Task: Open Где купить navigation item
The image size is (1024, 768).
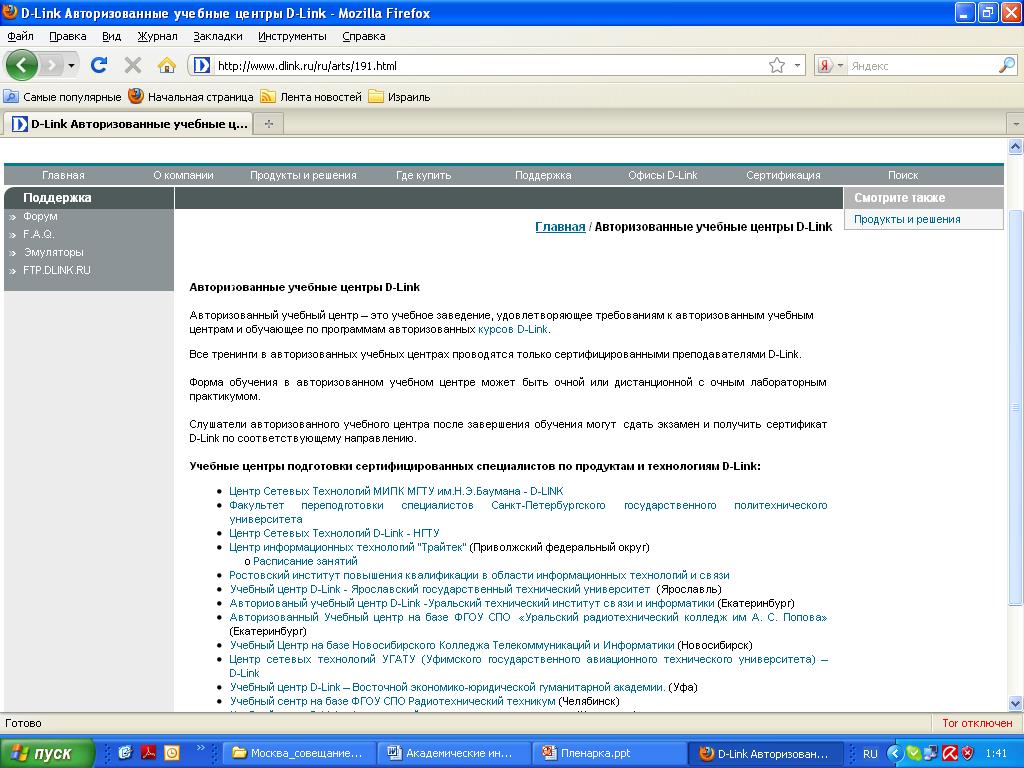Action: (423, 175)
